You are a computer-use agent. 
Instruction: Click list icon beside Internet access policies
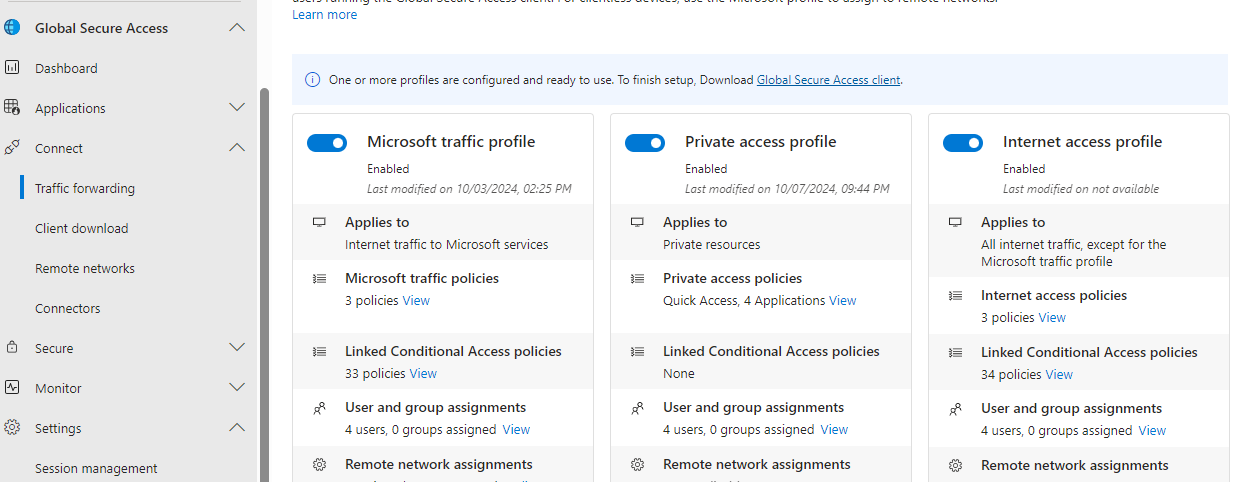click(955, 295)
